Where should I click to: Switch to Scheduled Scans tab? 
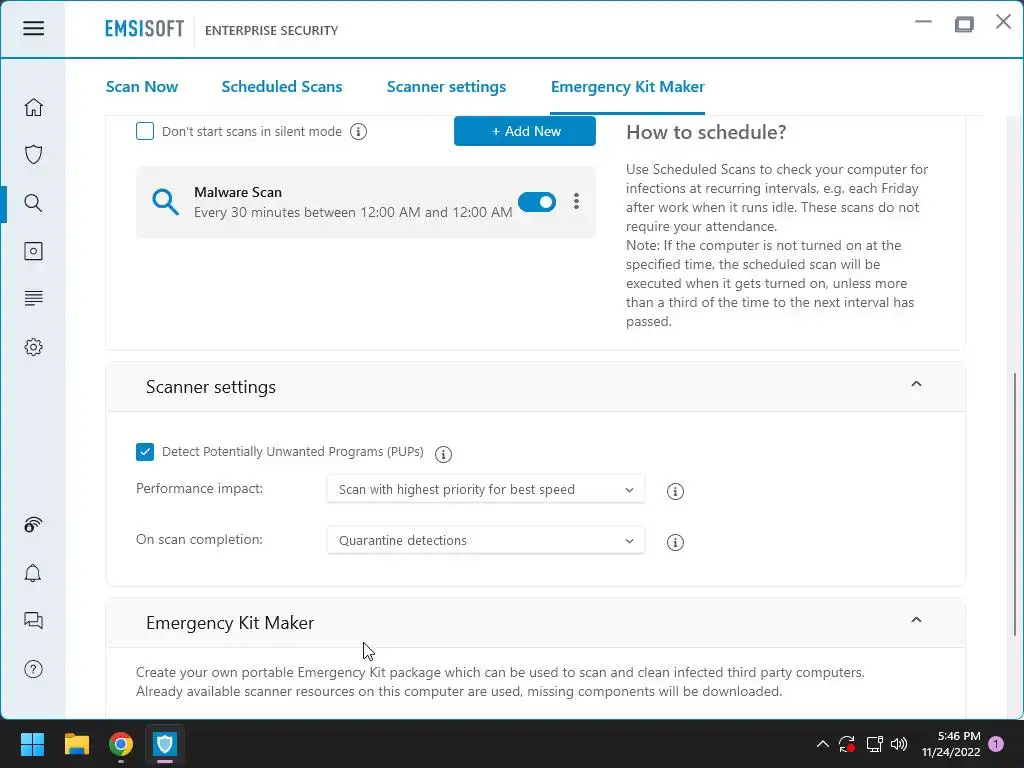click(x=281, y=87)
